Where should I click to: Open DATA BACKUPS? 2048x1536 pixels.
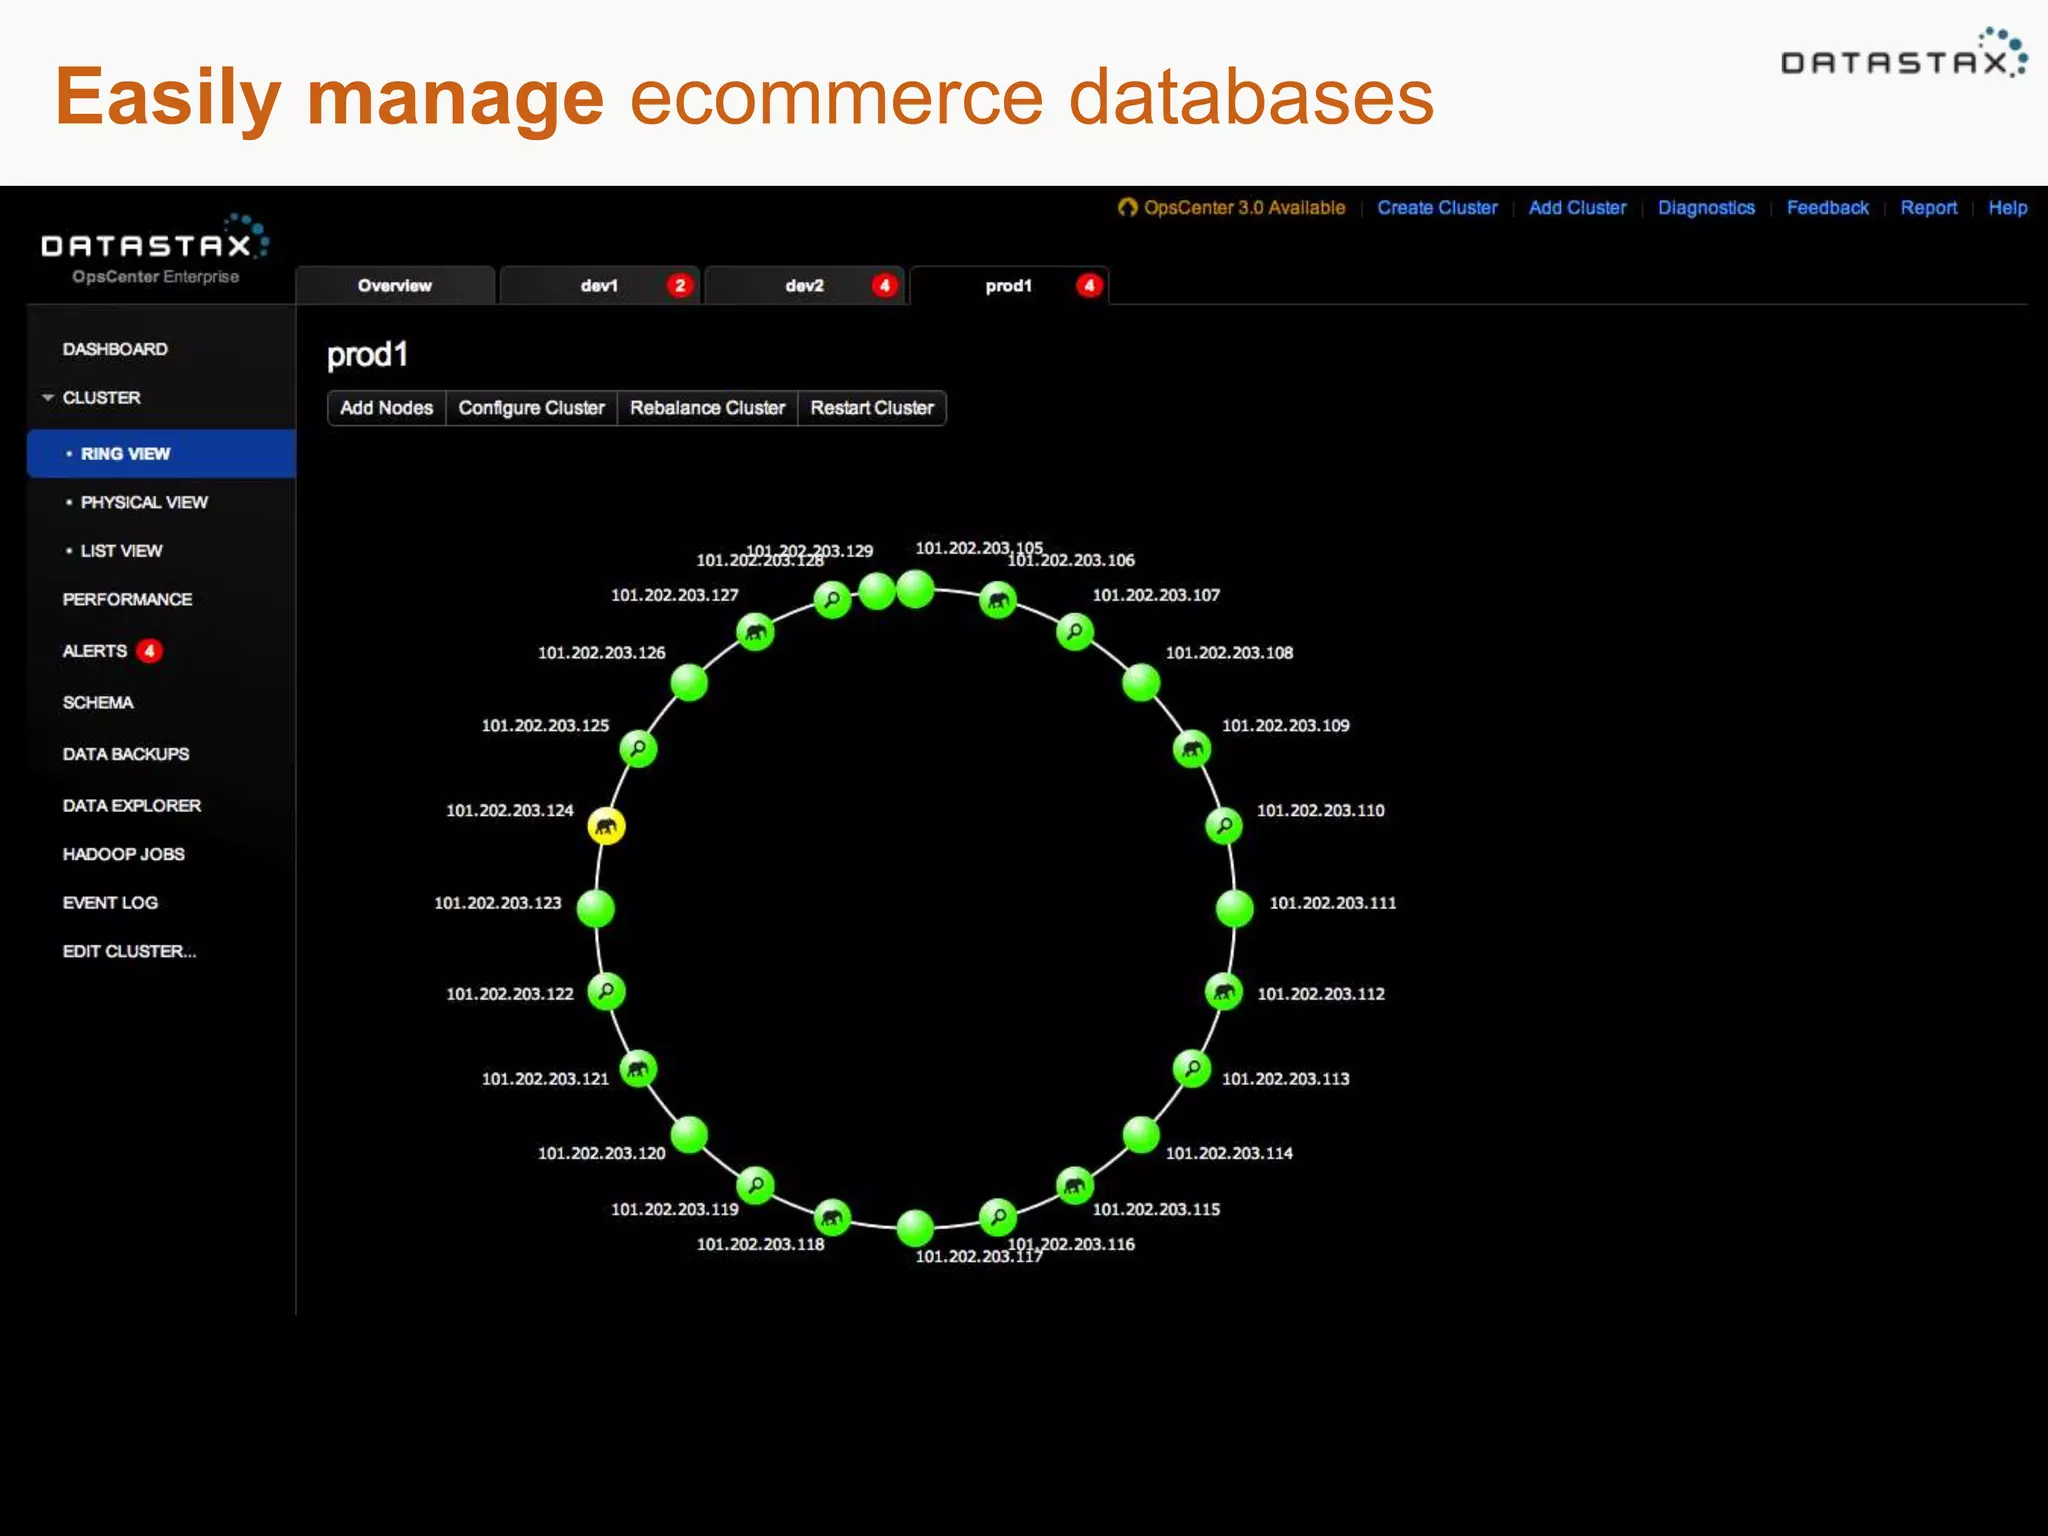[x=126, y=754]
